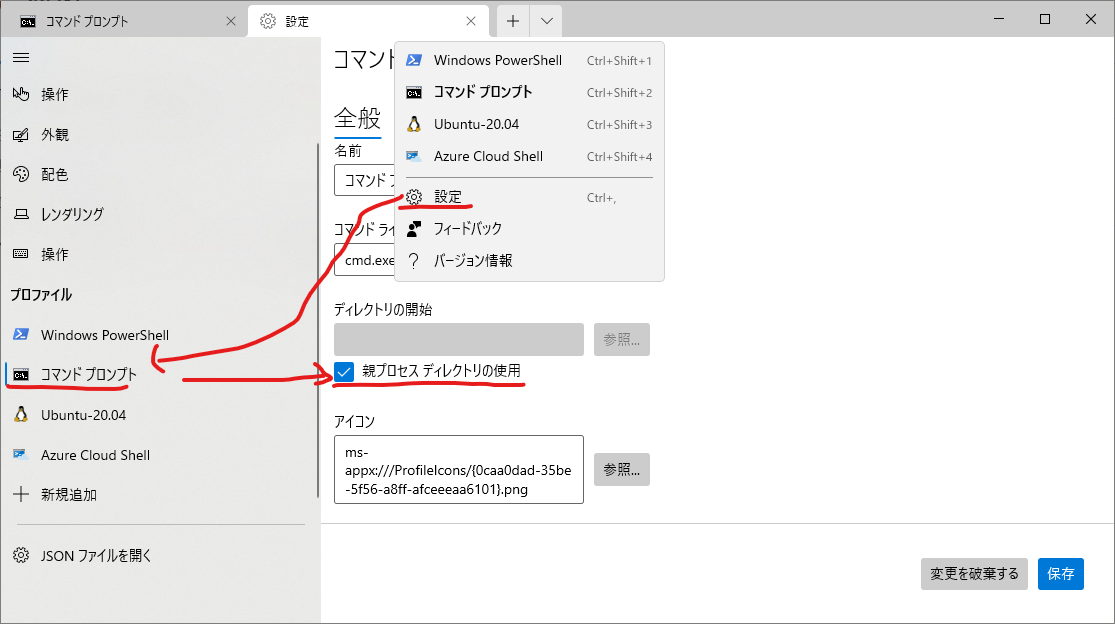Open バージョン情報 from dropdown menu
The height and width of the screenshot is (624, 1115).
point(529,261)
